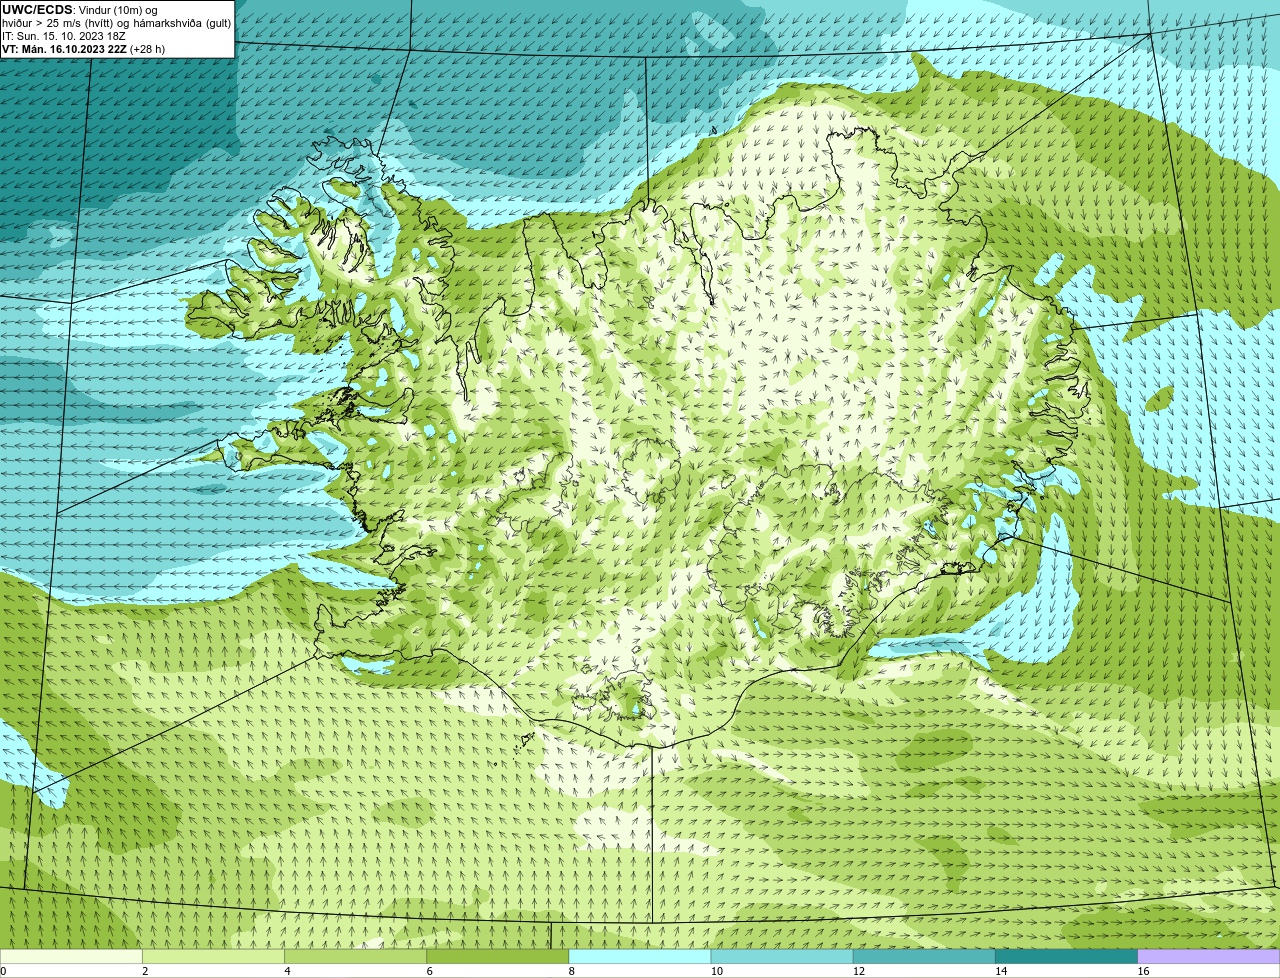Click the dark green 6–8 m/s legend swatch
The height and width of the screenshot is (978, 1280).
pos(497,957)
